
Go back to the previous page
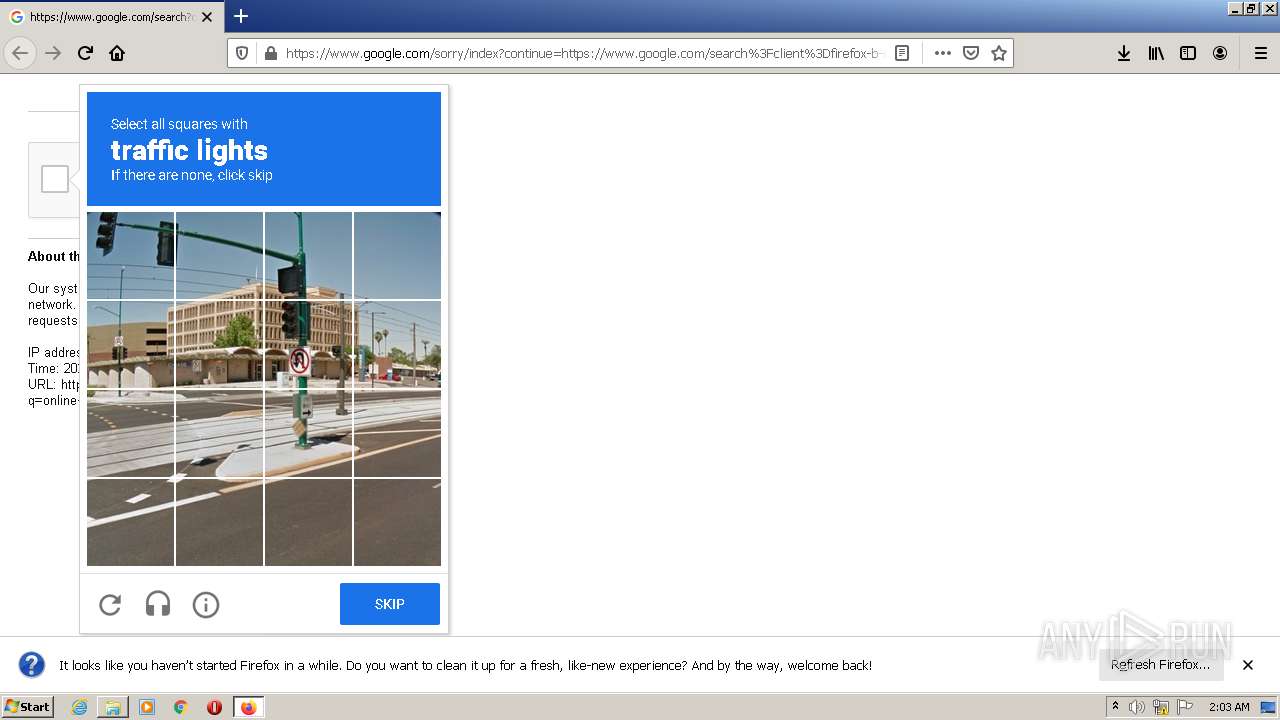point(20,53)
